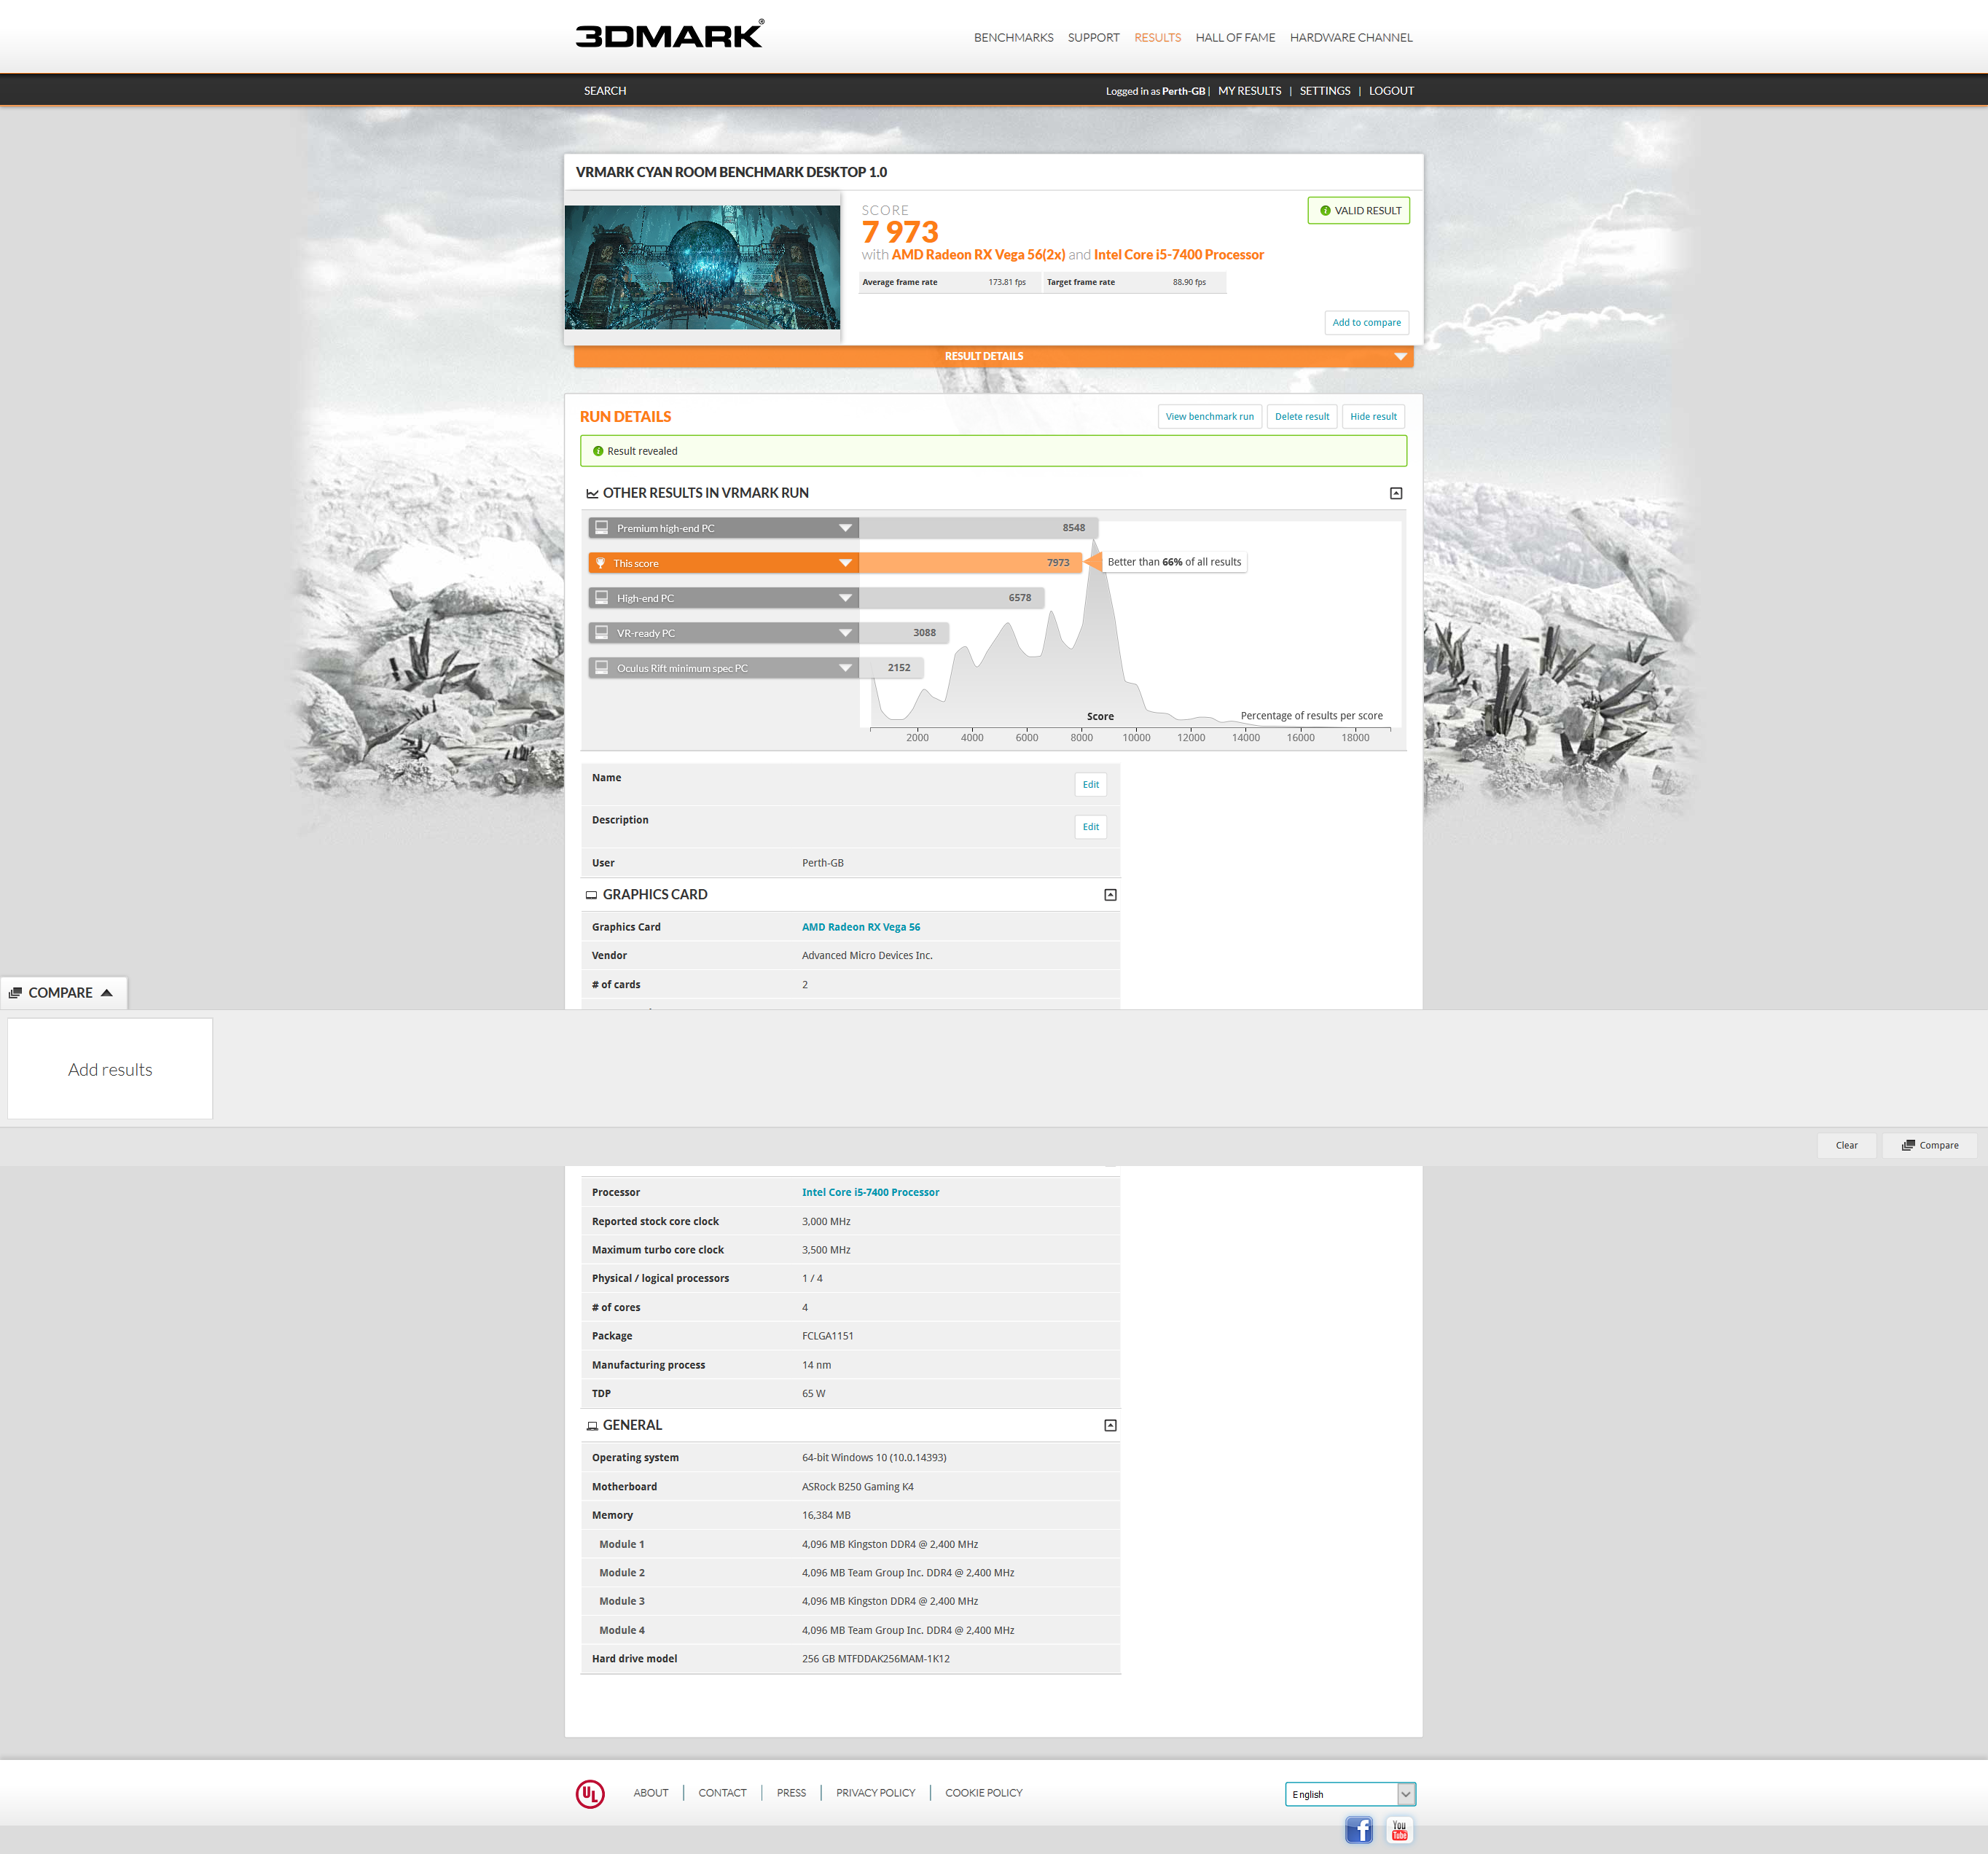The width and height of the screenshot is (1988, 1854).
Task: Click Add to compare button
Action: (1366, 322)
